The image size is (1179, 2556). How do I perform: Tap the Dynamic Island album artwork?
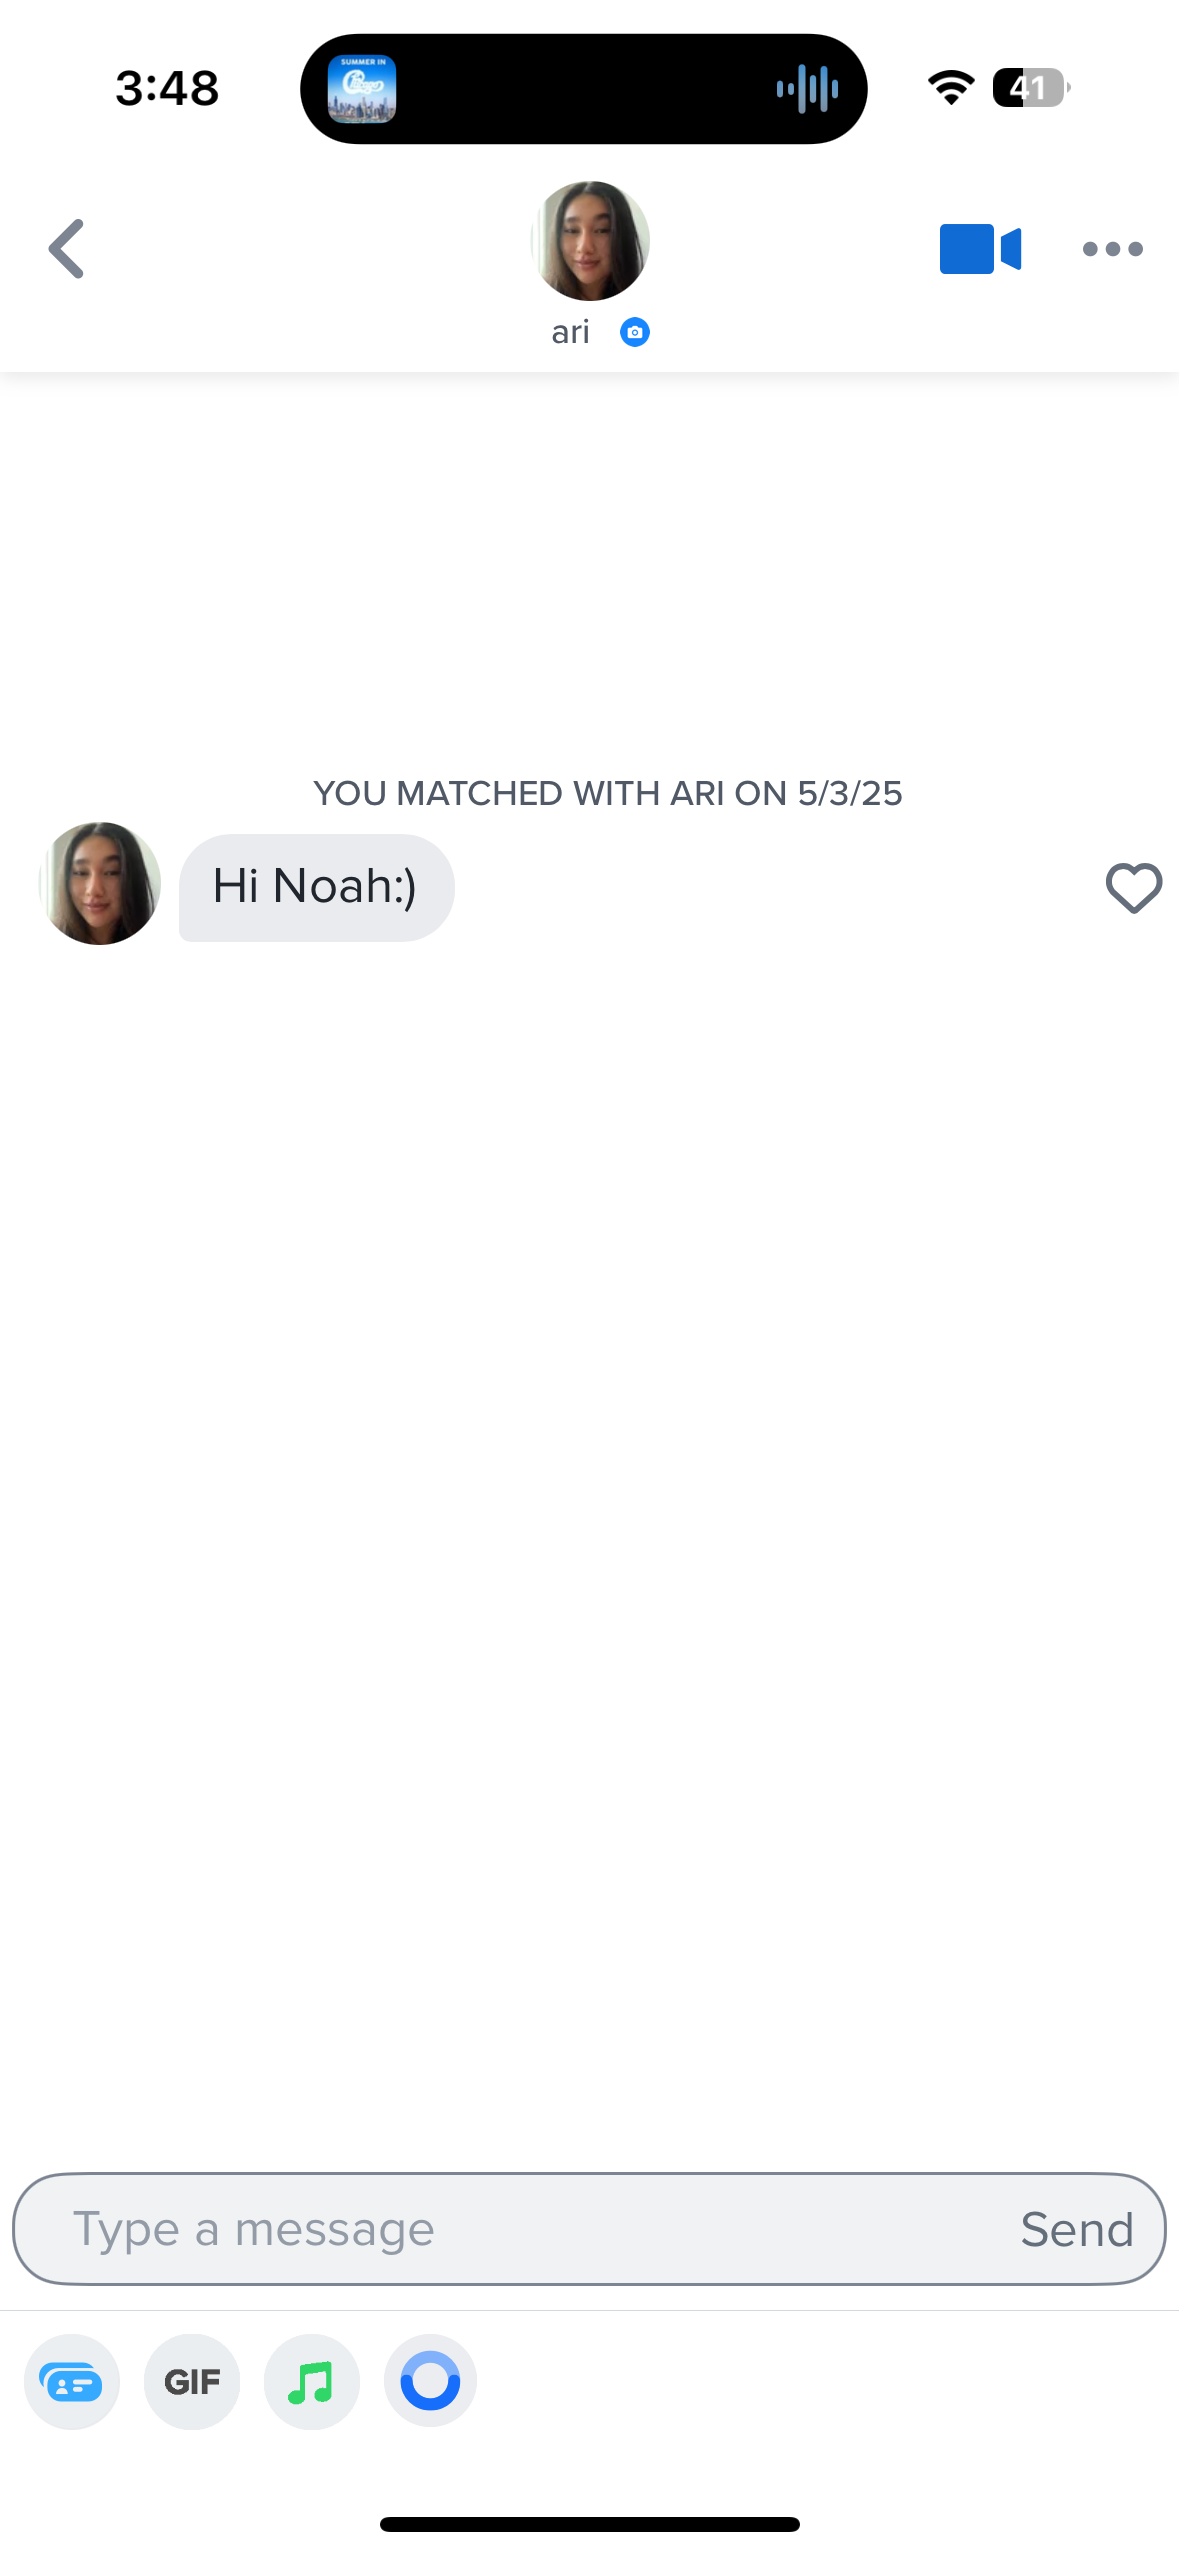coord(362,89)
